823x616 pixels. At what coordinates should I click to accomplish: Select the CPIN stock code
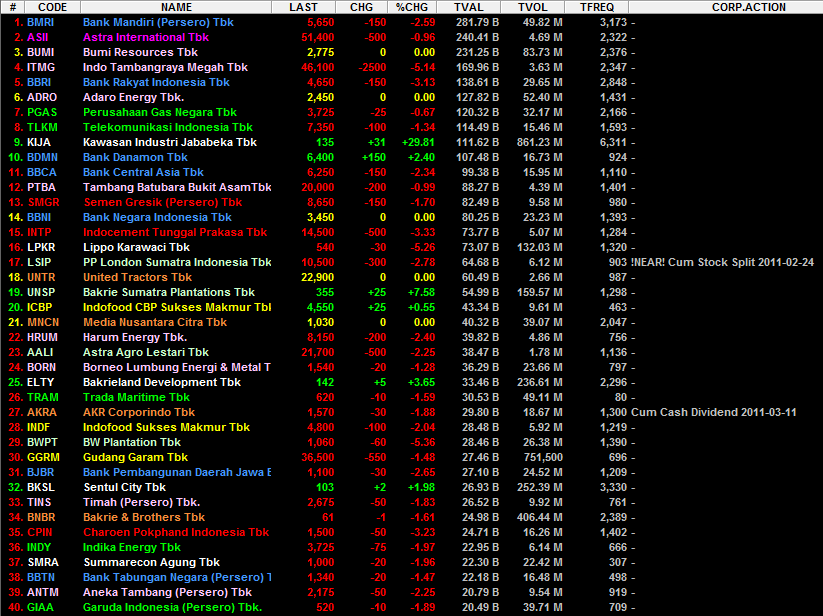click(40, 532)
